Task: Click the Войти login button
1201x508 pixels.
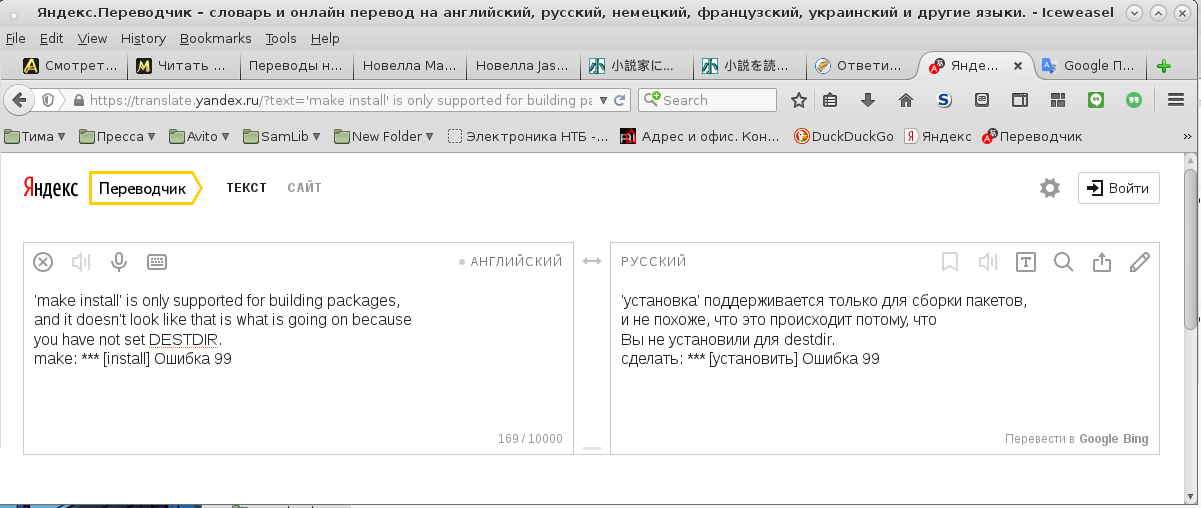Action: click(x=1118, y=188)
